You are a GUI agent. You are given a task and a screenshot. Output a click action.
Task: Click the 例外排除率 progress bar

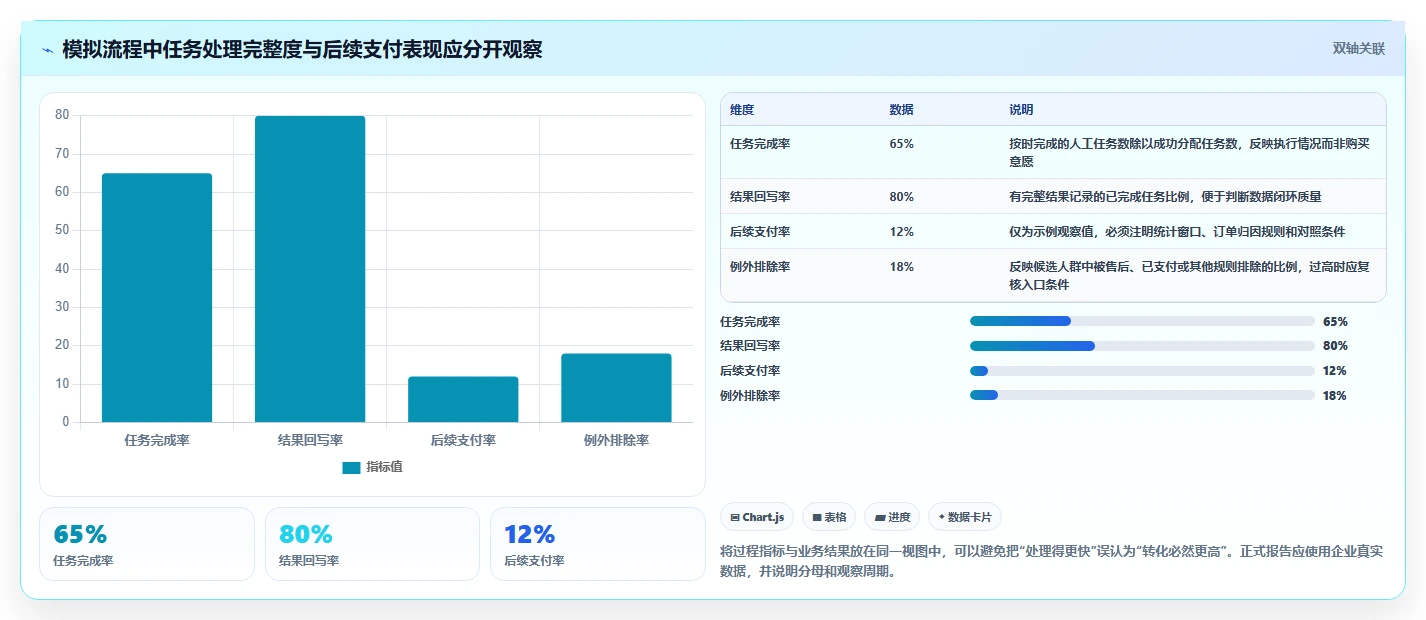coord(1142,395)
